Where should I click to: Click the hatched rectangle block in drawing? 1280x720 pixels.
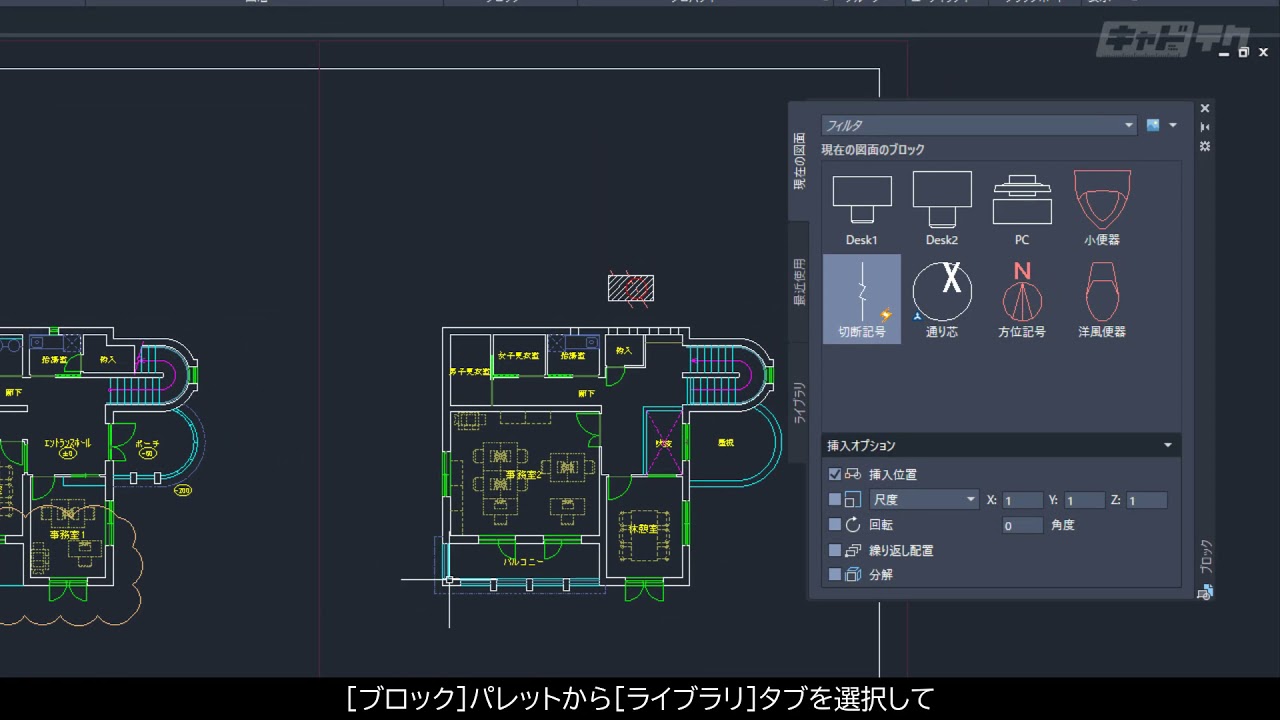[x=631, y=288]
